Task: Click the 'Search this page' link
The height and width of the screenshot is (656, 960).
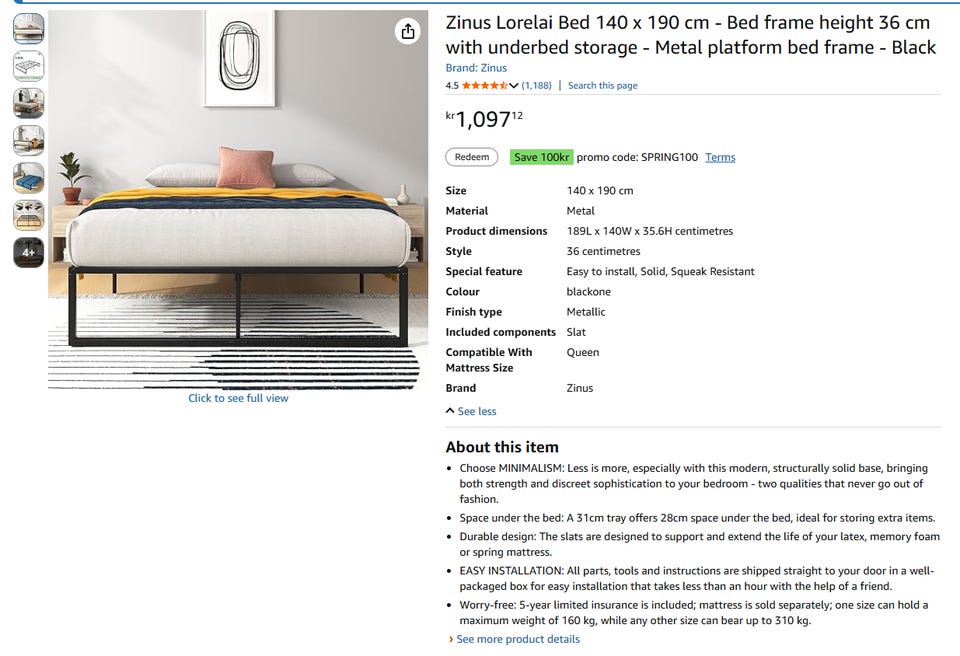Action: pos(602,86)
